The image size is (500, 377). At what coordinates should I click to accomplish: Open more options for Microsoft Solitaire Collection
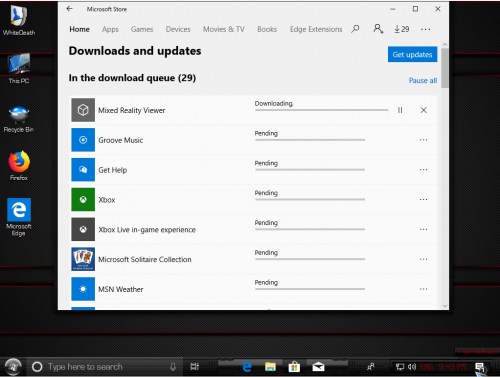(x=424, y=259)
